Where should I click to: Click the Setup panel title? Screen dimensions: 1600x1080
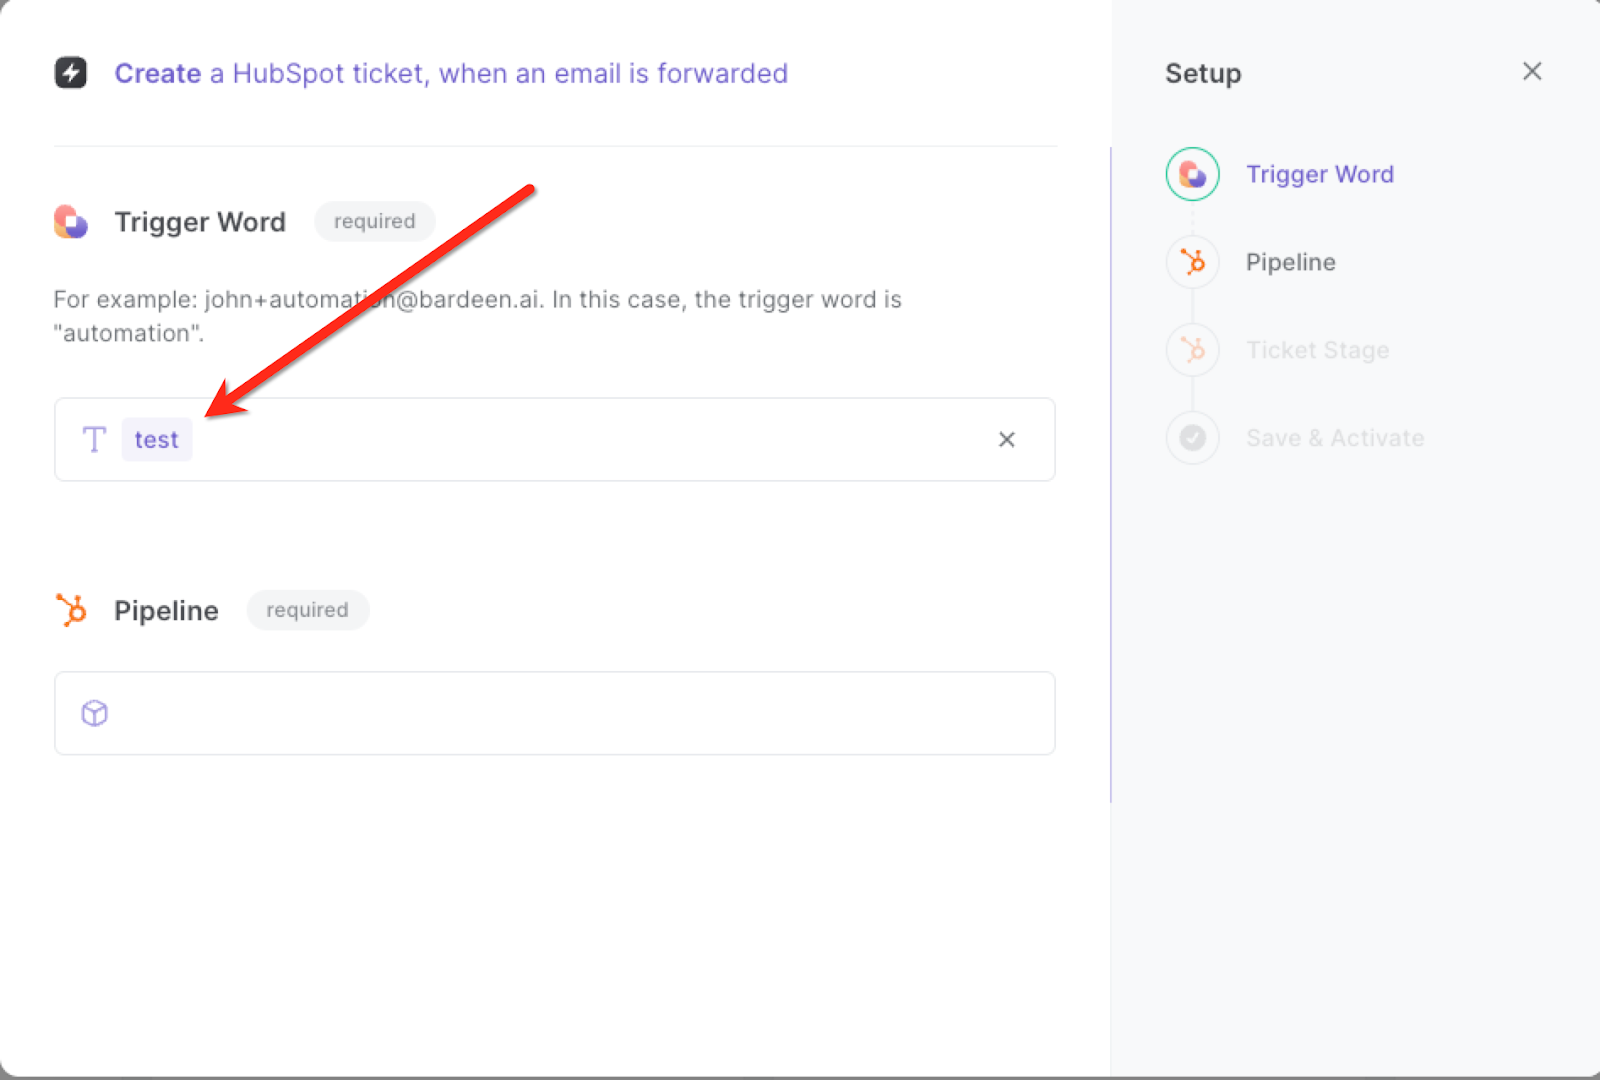click(1203, 73)
